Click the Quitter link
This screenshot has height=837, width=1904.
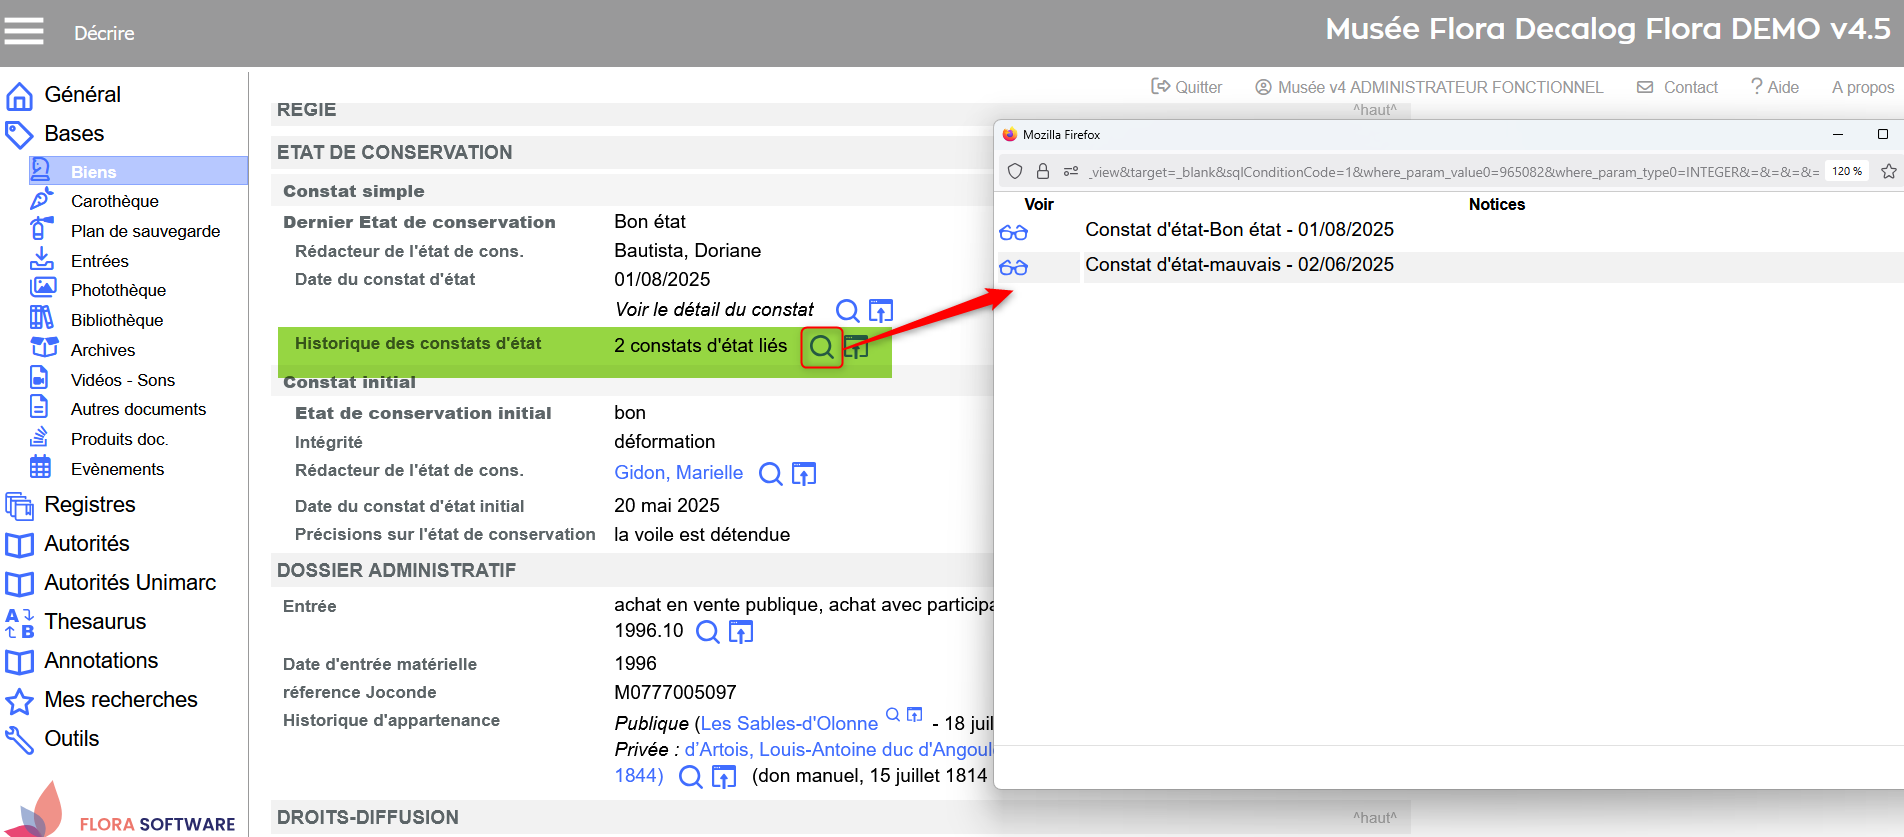click(1187, 87)
